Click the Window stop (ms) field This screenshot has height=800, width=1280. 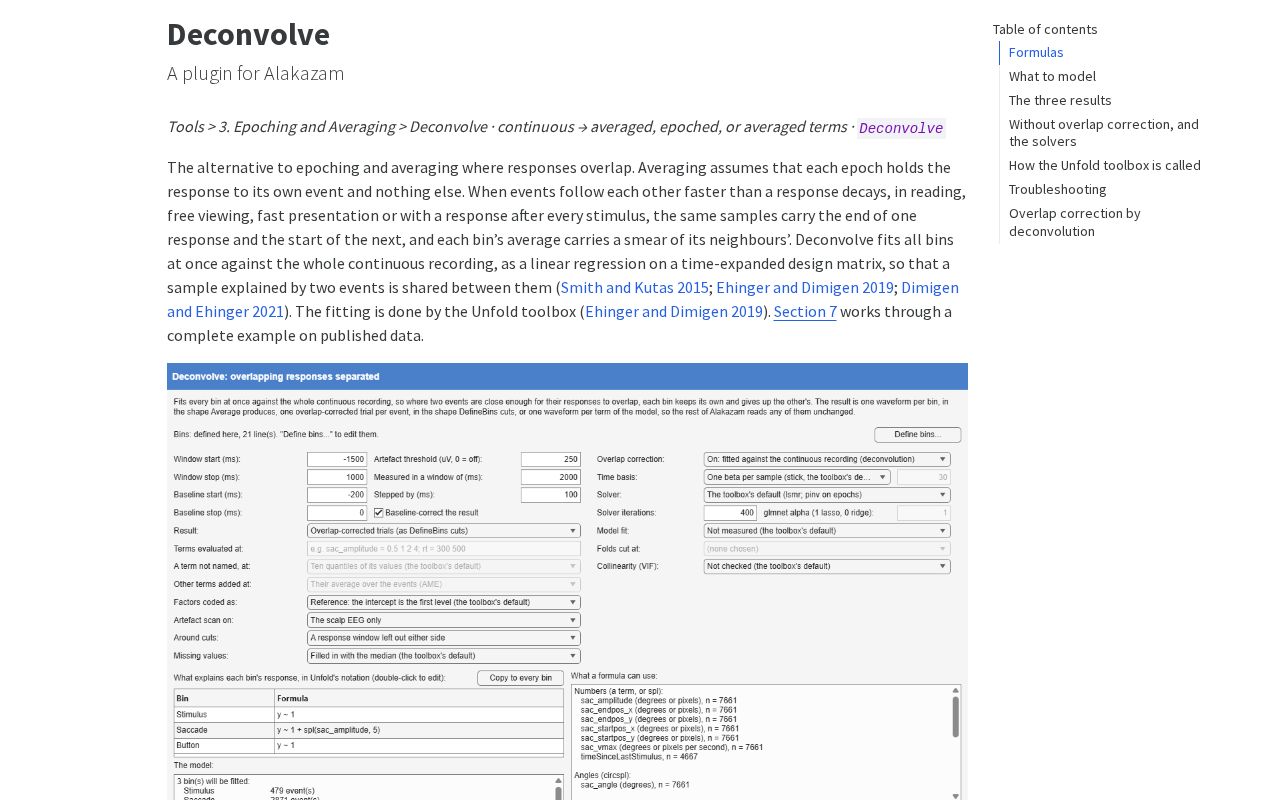(x=337, y=477)
